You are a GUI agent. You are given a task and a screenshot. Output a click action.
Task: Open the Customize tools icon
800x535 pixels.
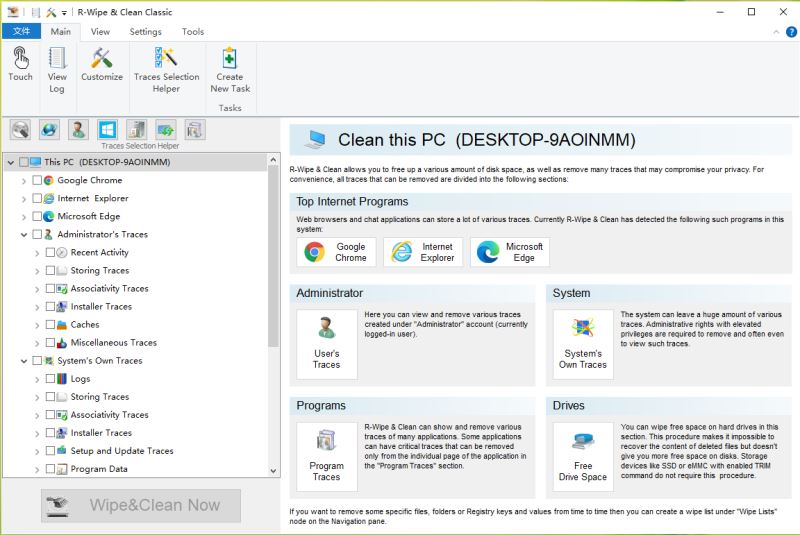tap(102, 64)
